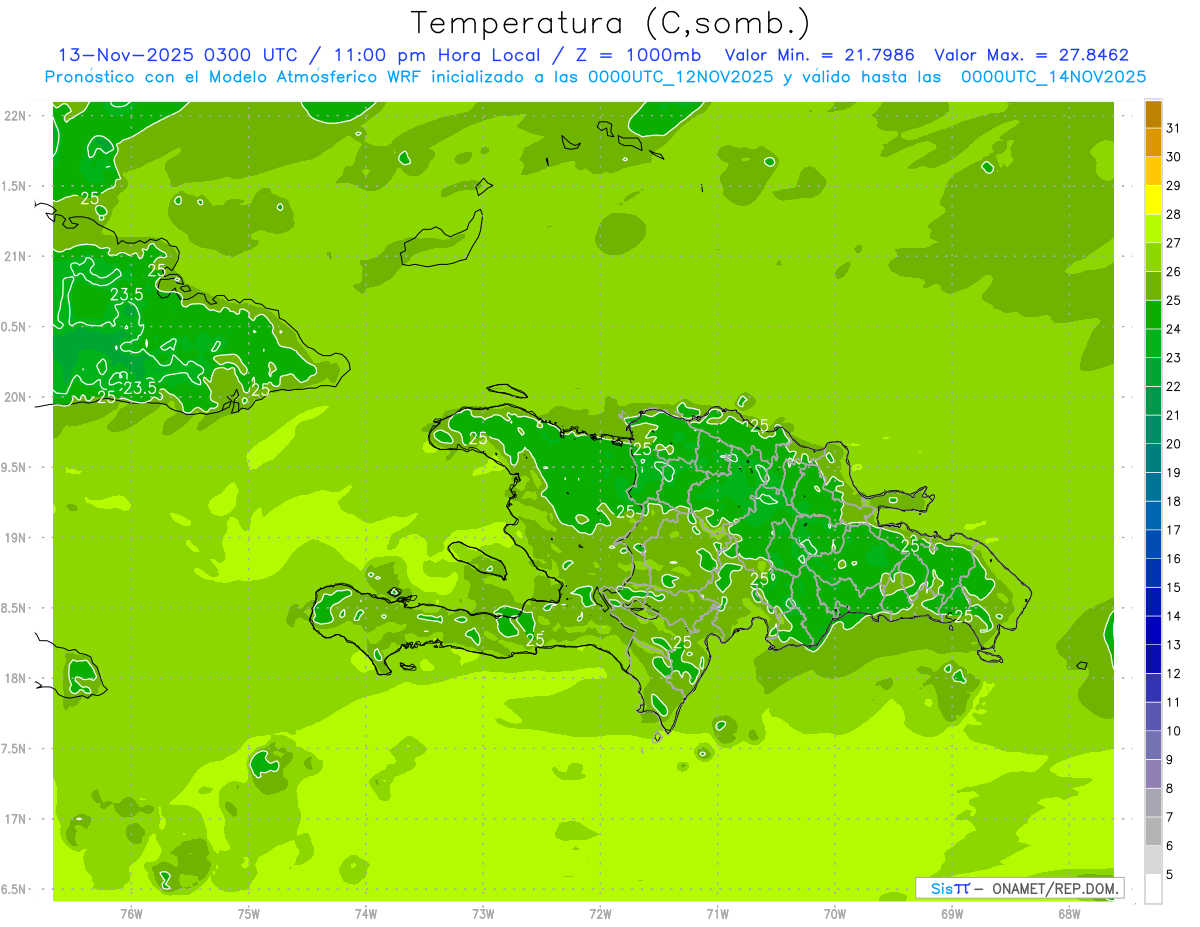The image size is (1200, 927).
Task: Click the color scale label '20'
Action: pyautogui.click(x=1174, y=444)
